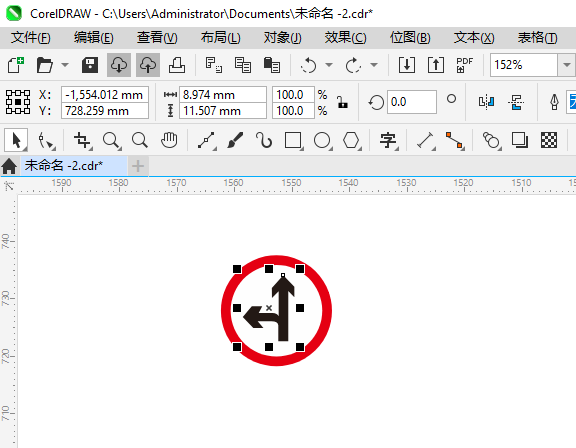Select the Freehand line tool
The image size is (576, 448).
click(x=206, y=140)
